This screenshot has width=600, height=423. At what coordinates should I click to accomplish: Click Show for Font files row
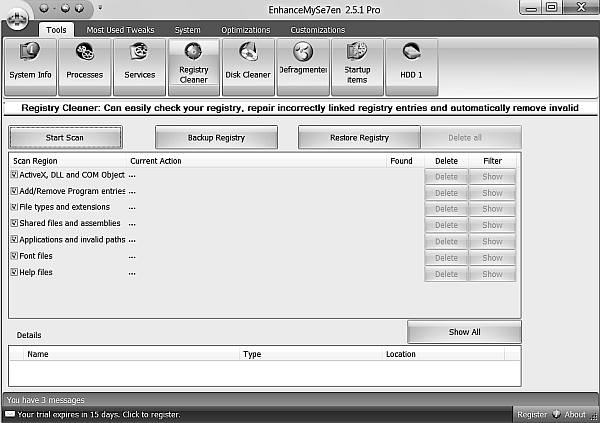[x=492, y=258]
